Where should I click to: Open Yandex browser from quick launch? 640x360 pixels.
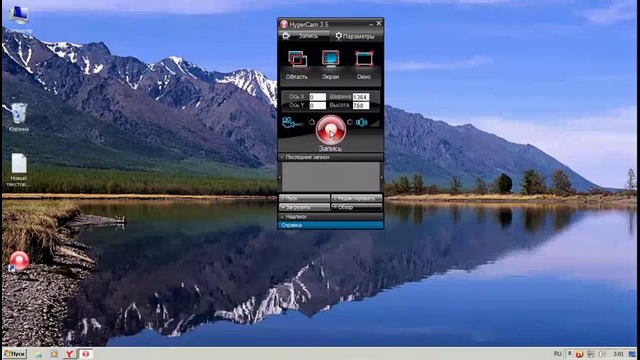pyautogui.click(x=69, y=354)
